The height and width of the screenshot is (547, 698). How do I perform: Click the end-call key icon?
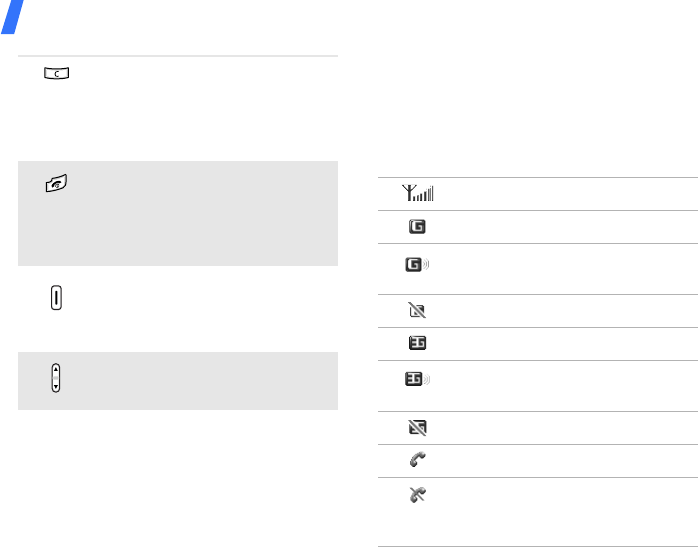[55, 184]
